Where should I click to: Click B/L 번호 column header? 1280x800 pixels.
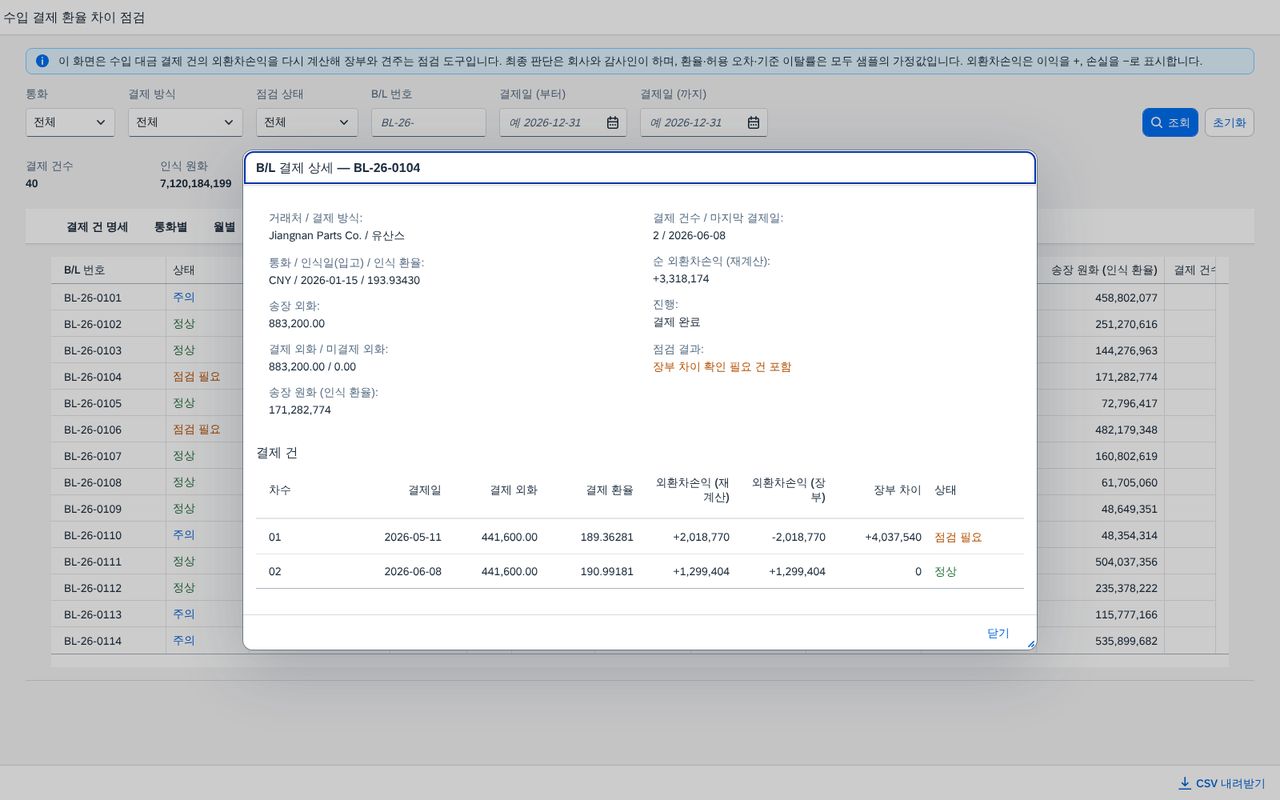108,270
